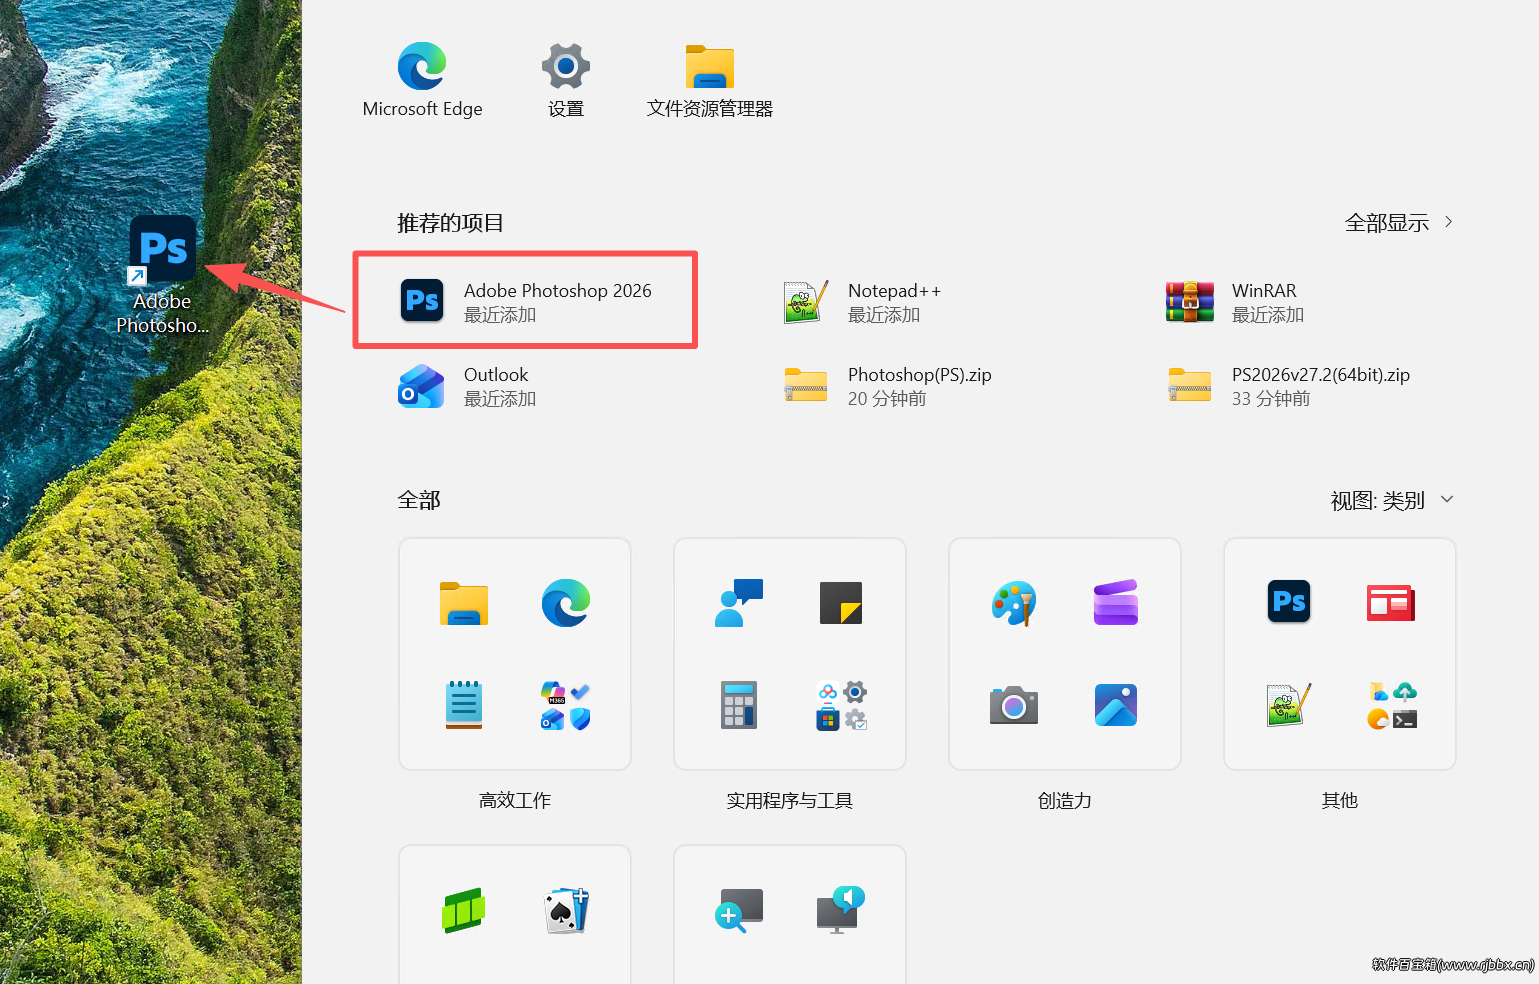Viewport: 1539px width, 984px height.
Task: Open Clipchamp in the 创造力 group
Action: (1116, 603)
